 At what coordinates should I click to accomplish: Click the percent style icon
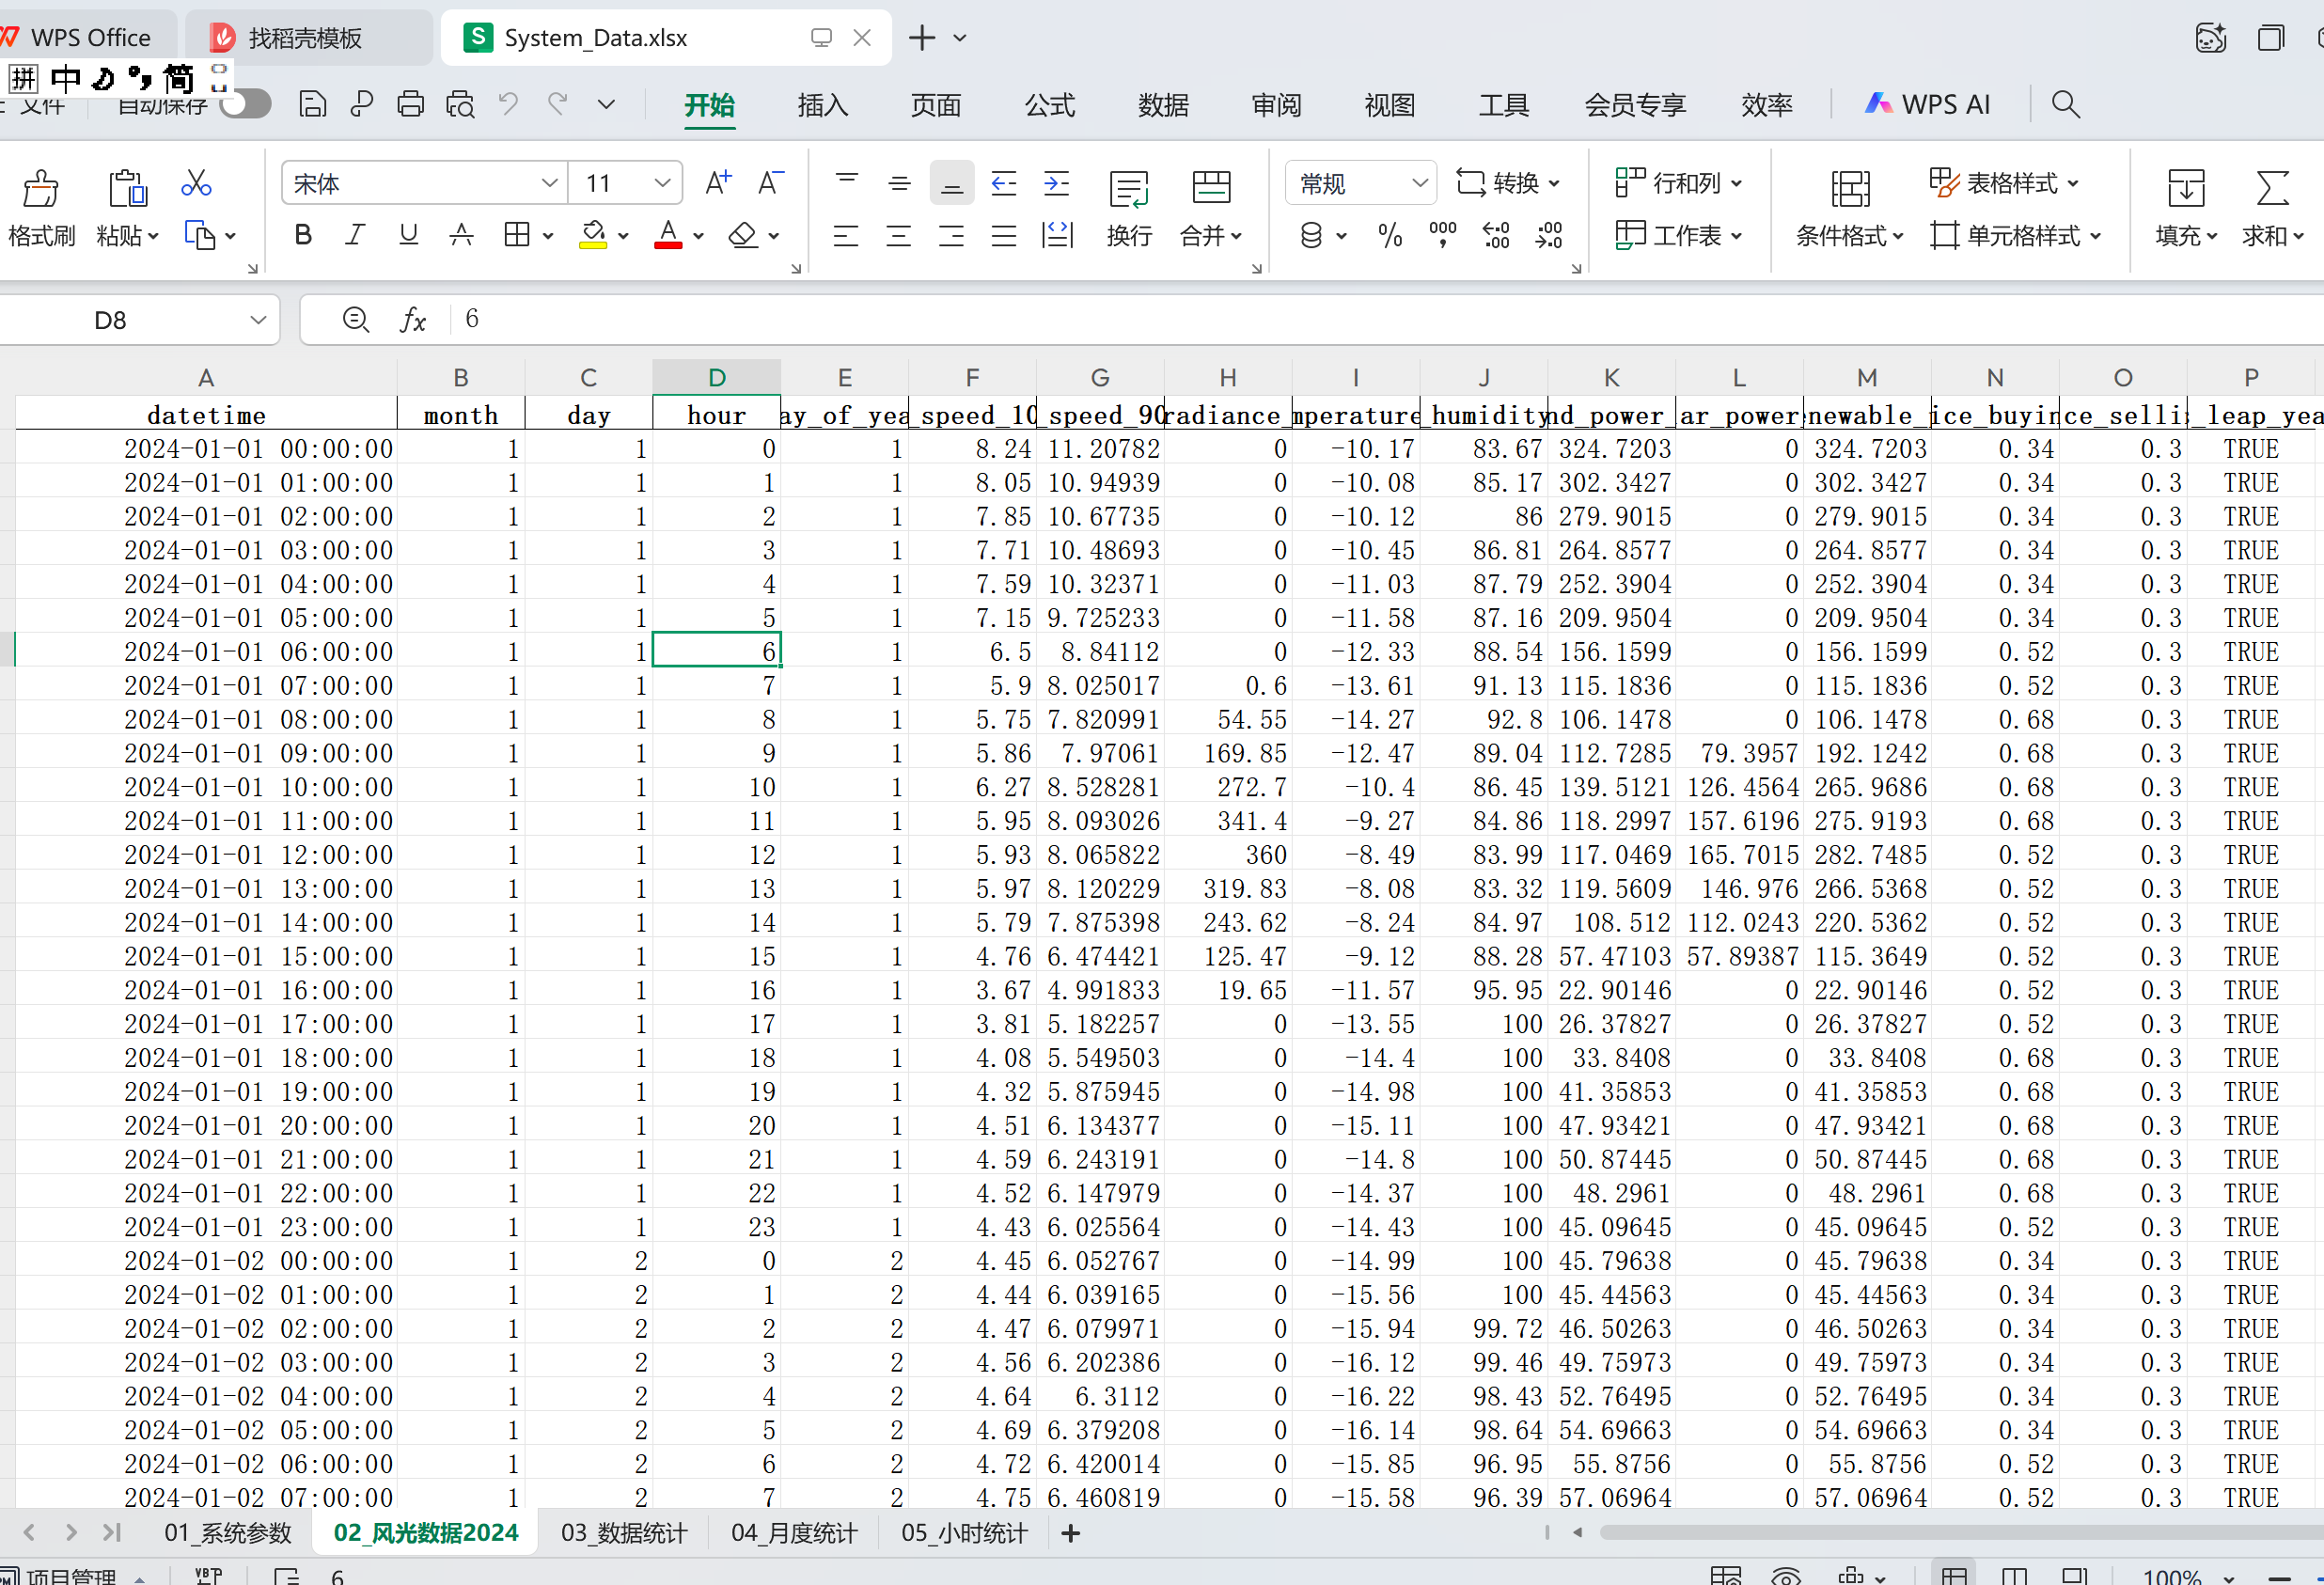coord(1389,236)
